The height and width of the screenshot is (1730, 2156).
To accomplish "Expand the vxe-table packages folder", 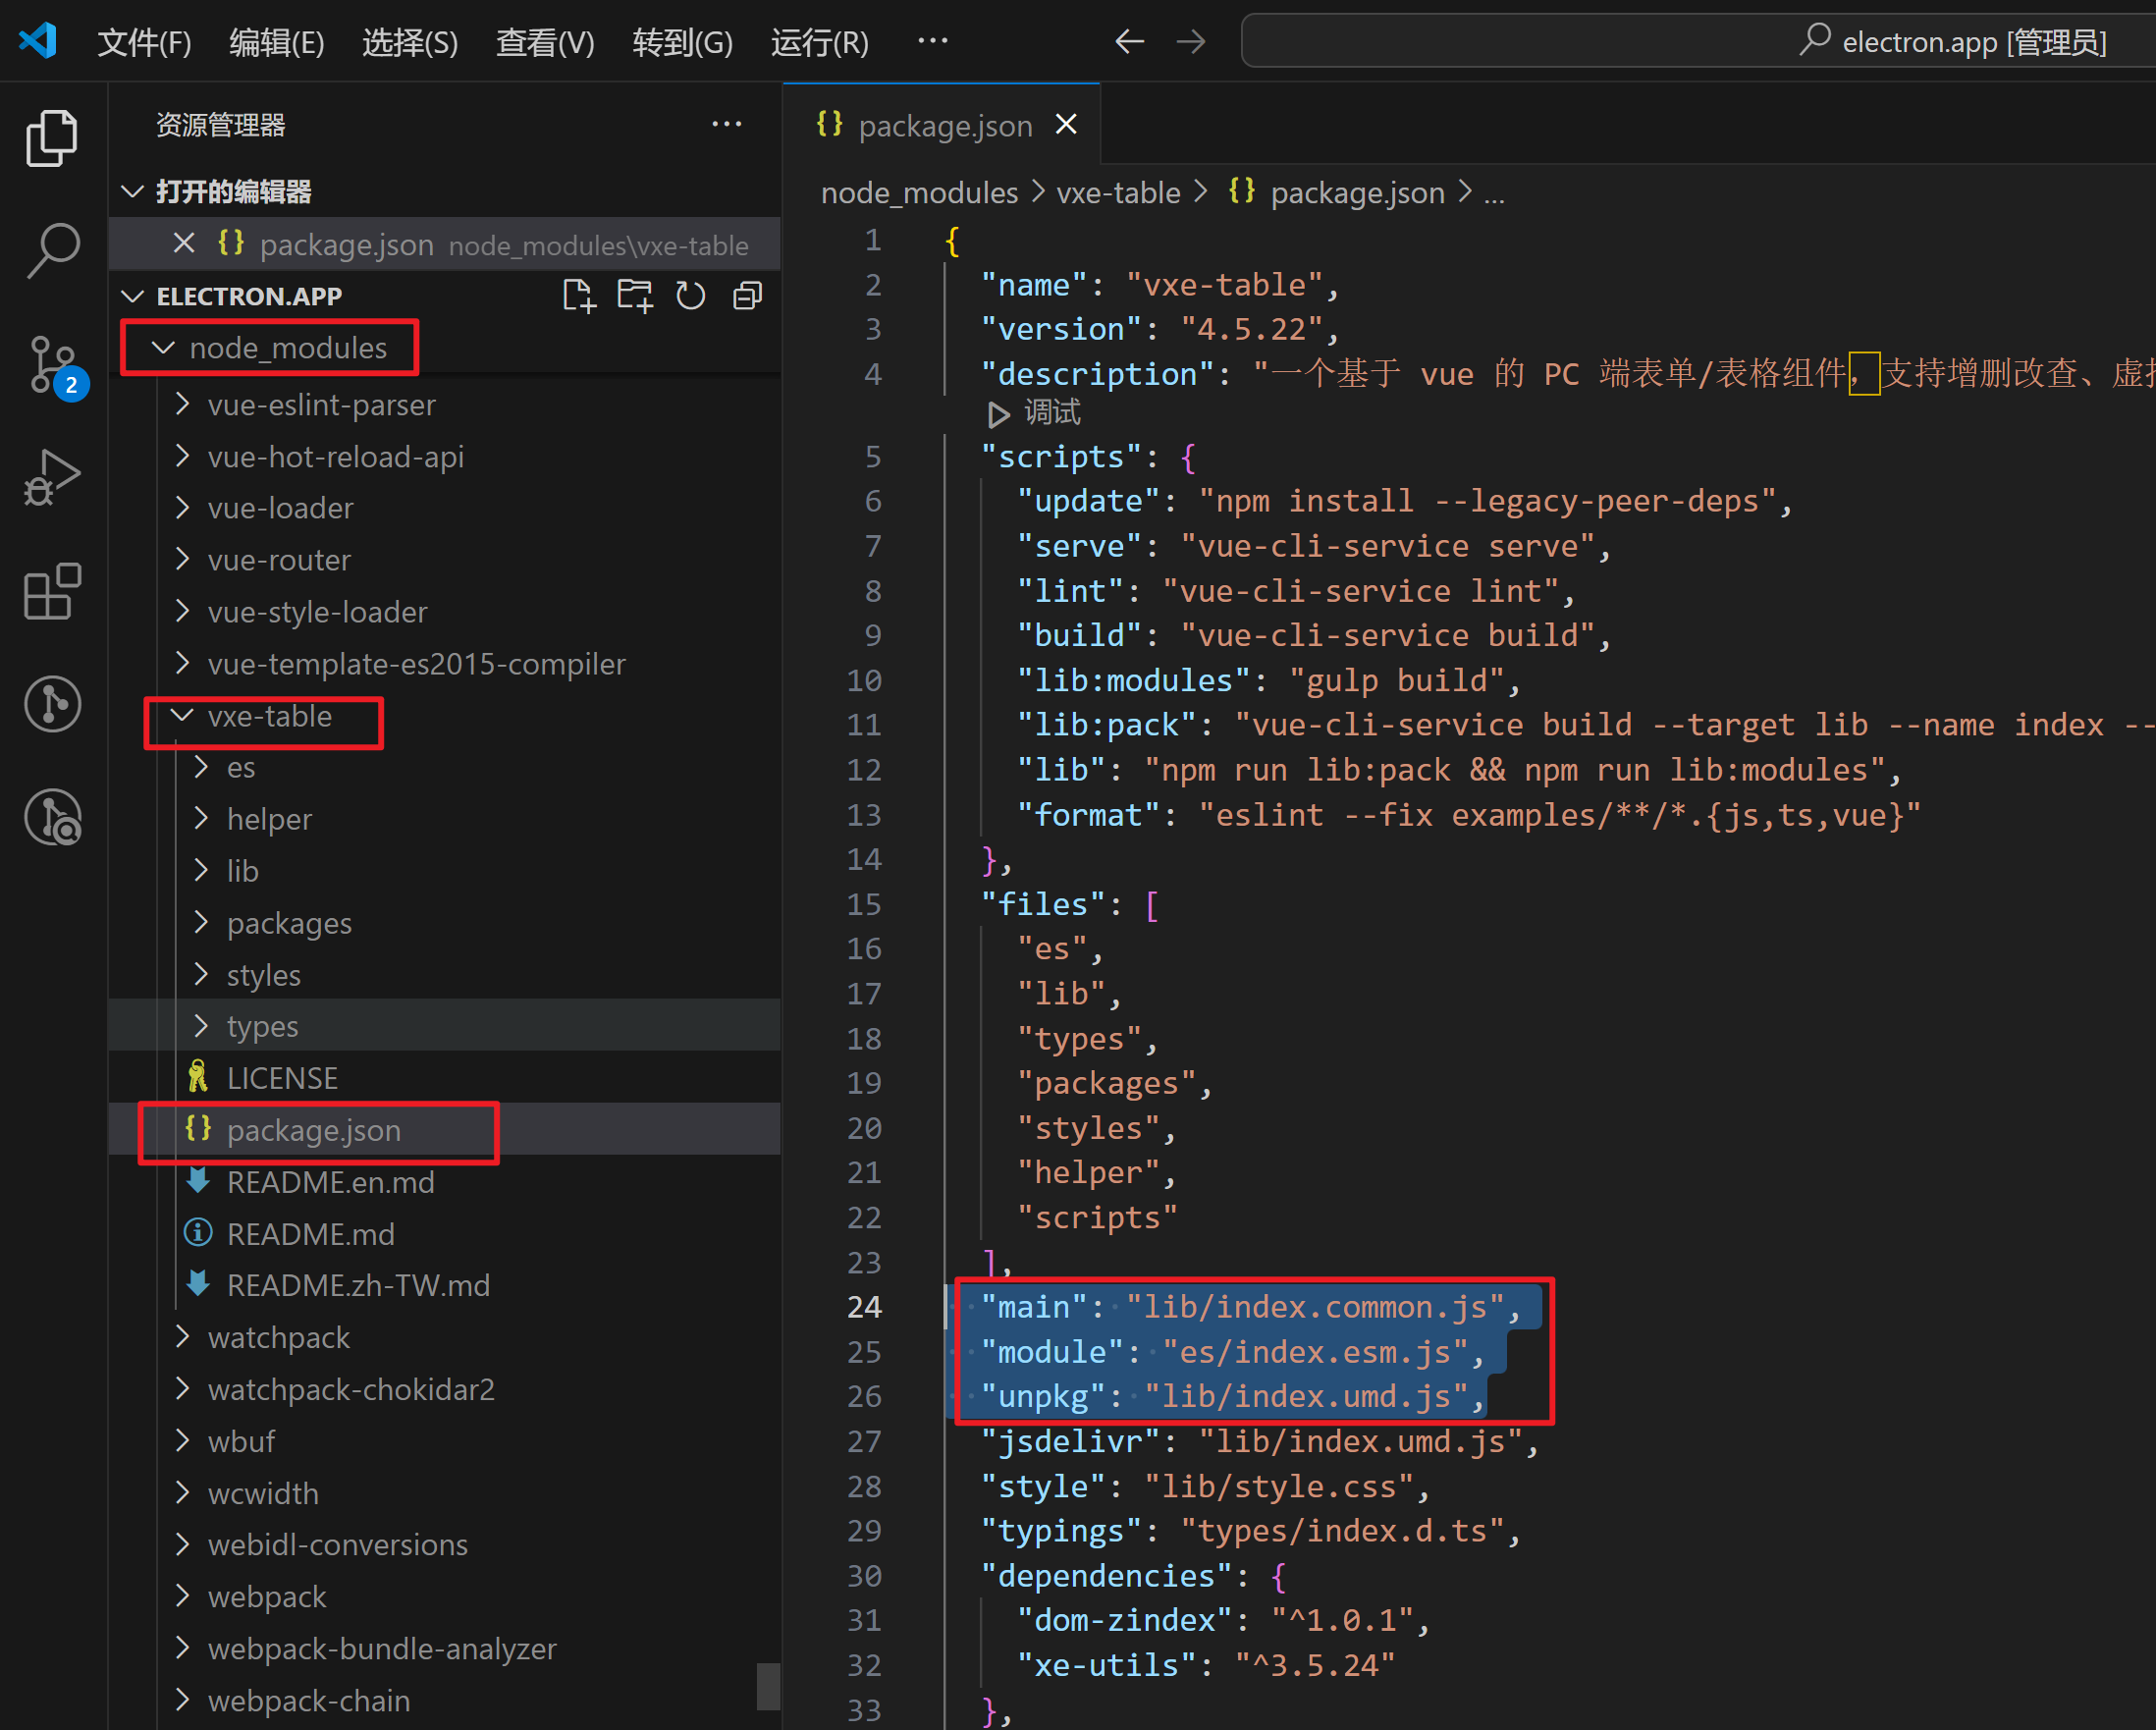I will click(x=288, y=922).
